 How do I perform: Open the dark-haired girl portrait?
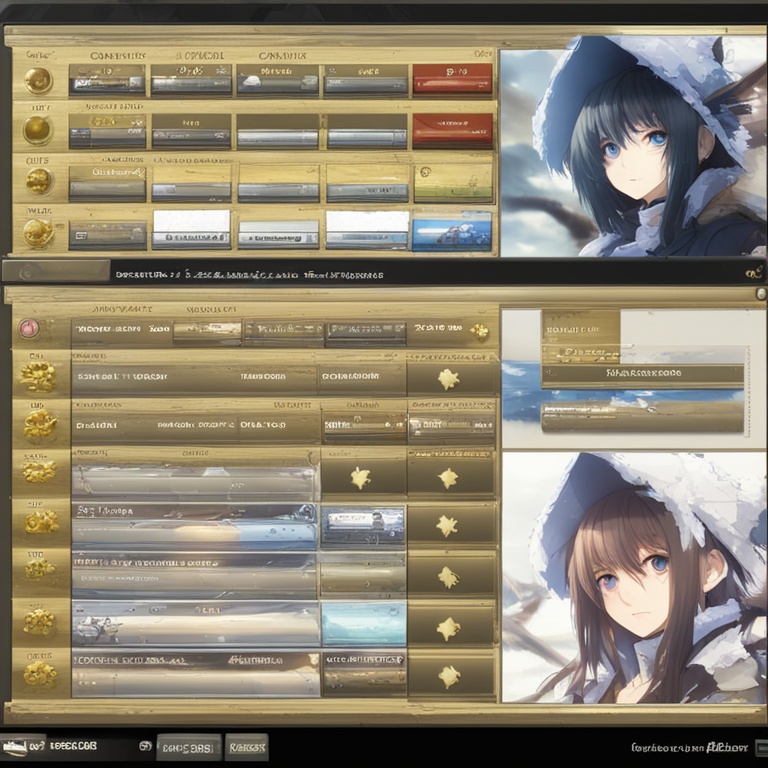click(632, 145)
